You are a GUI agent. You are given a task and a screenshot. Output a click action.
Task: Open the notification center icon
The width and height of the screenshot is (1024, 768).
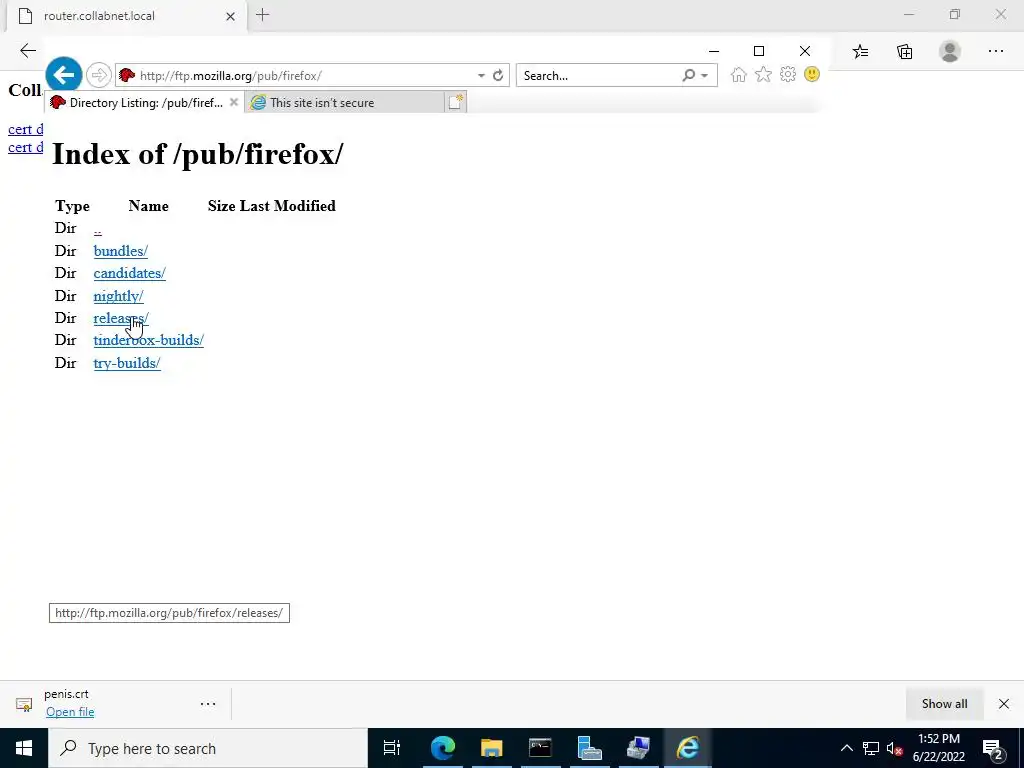pos(993,748)
